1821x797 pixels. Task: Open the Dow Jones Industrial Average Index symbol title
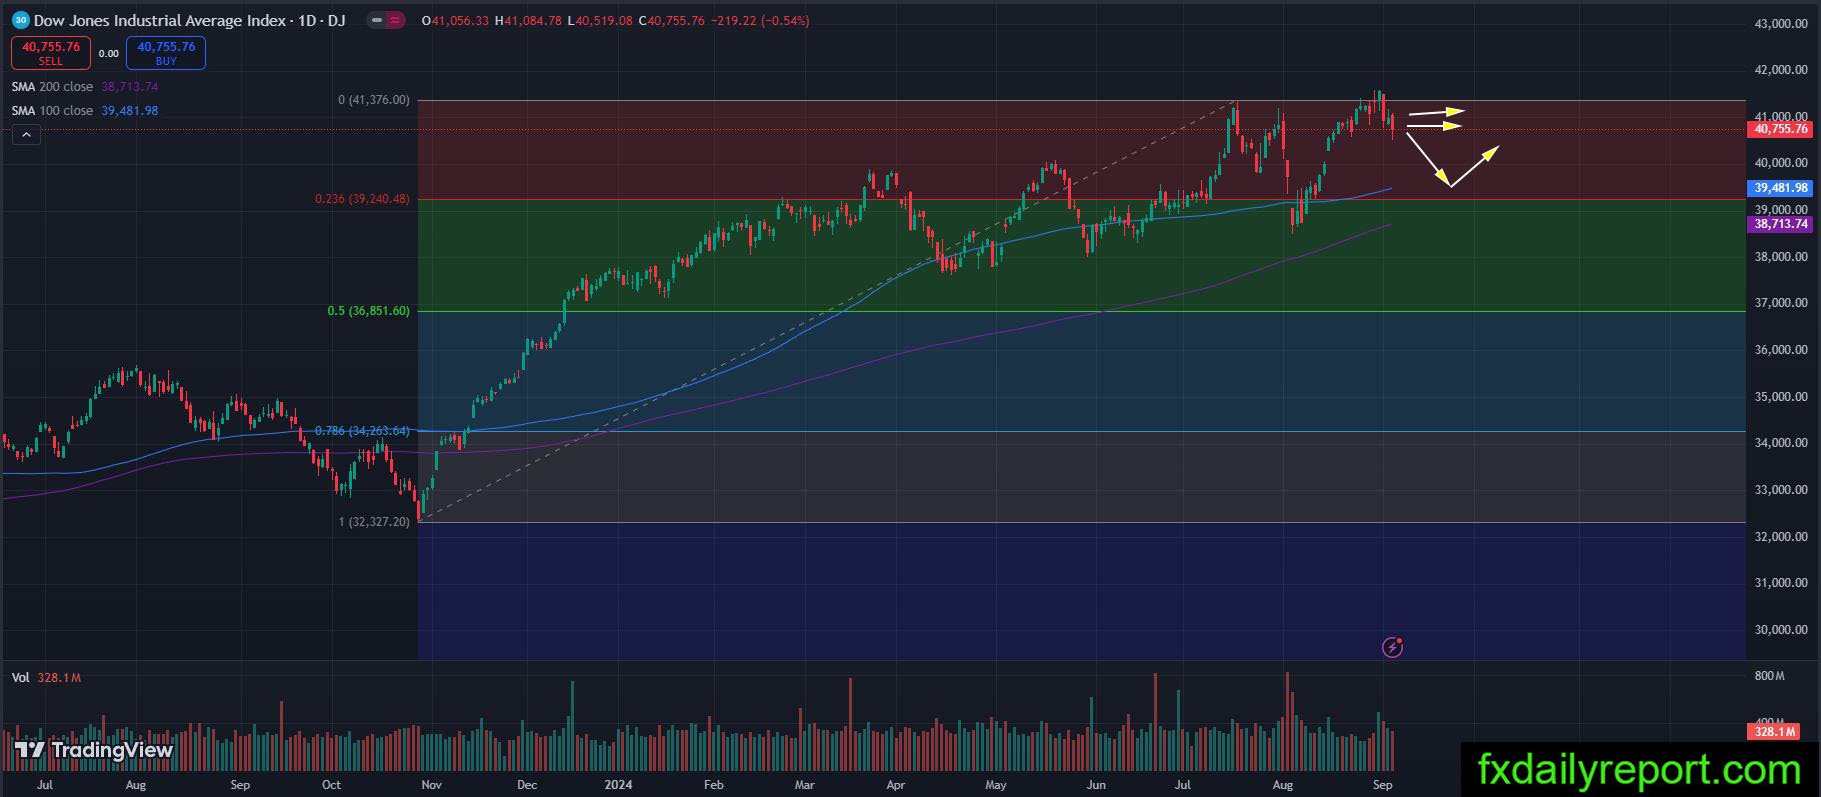click(189, 20)
